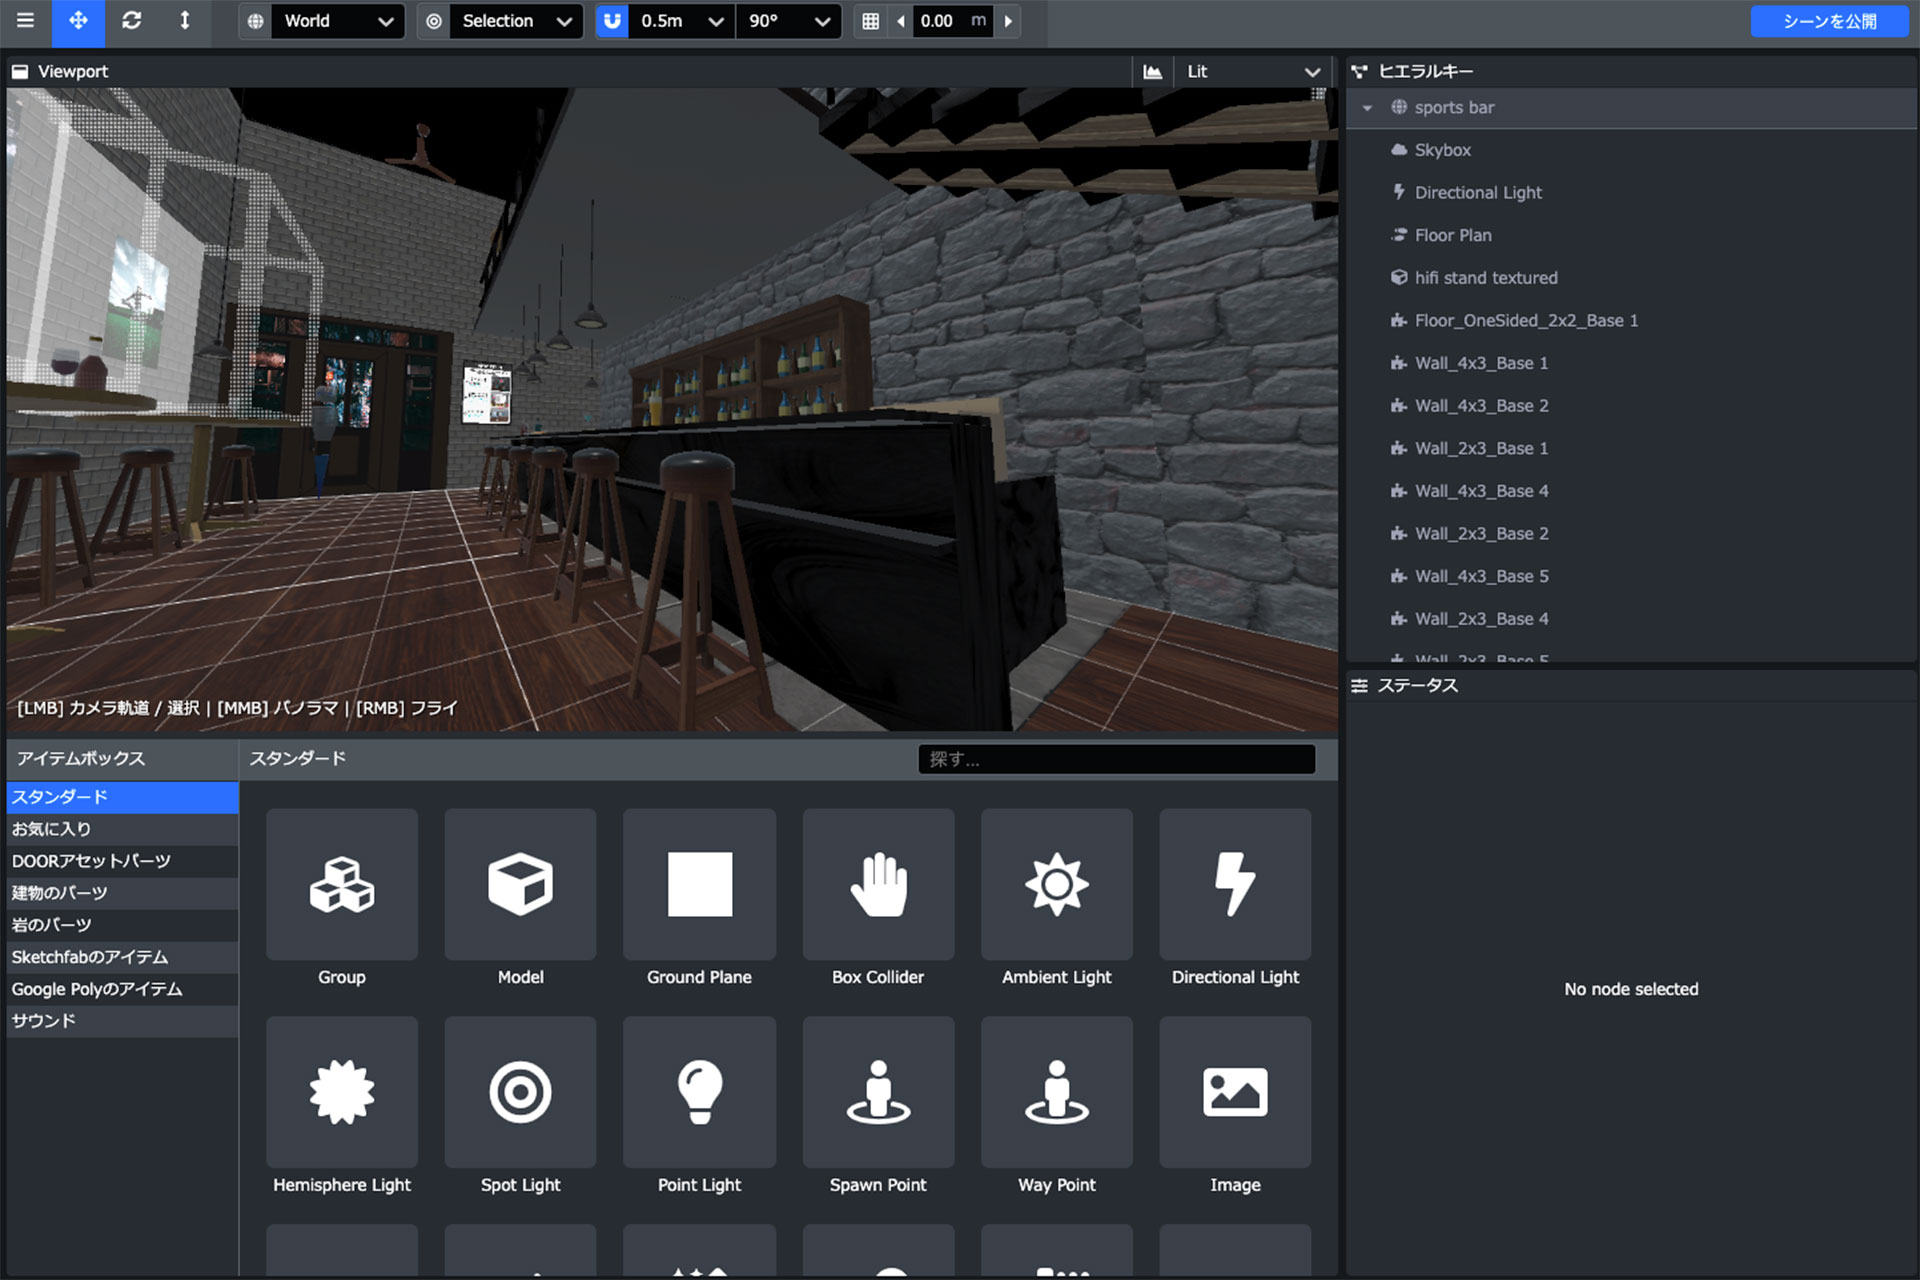
Task: Add a Spot Light element
Action: click(x=521, y=1092)
